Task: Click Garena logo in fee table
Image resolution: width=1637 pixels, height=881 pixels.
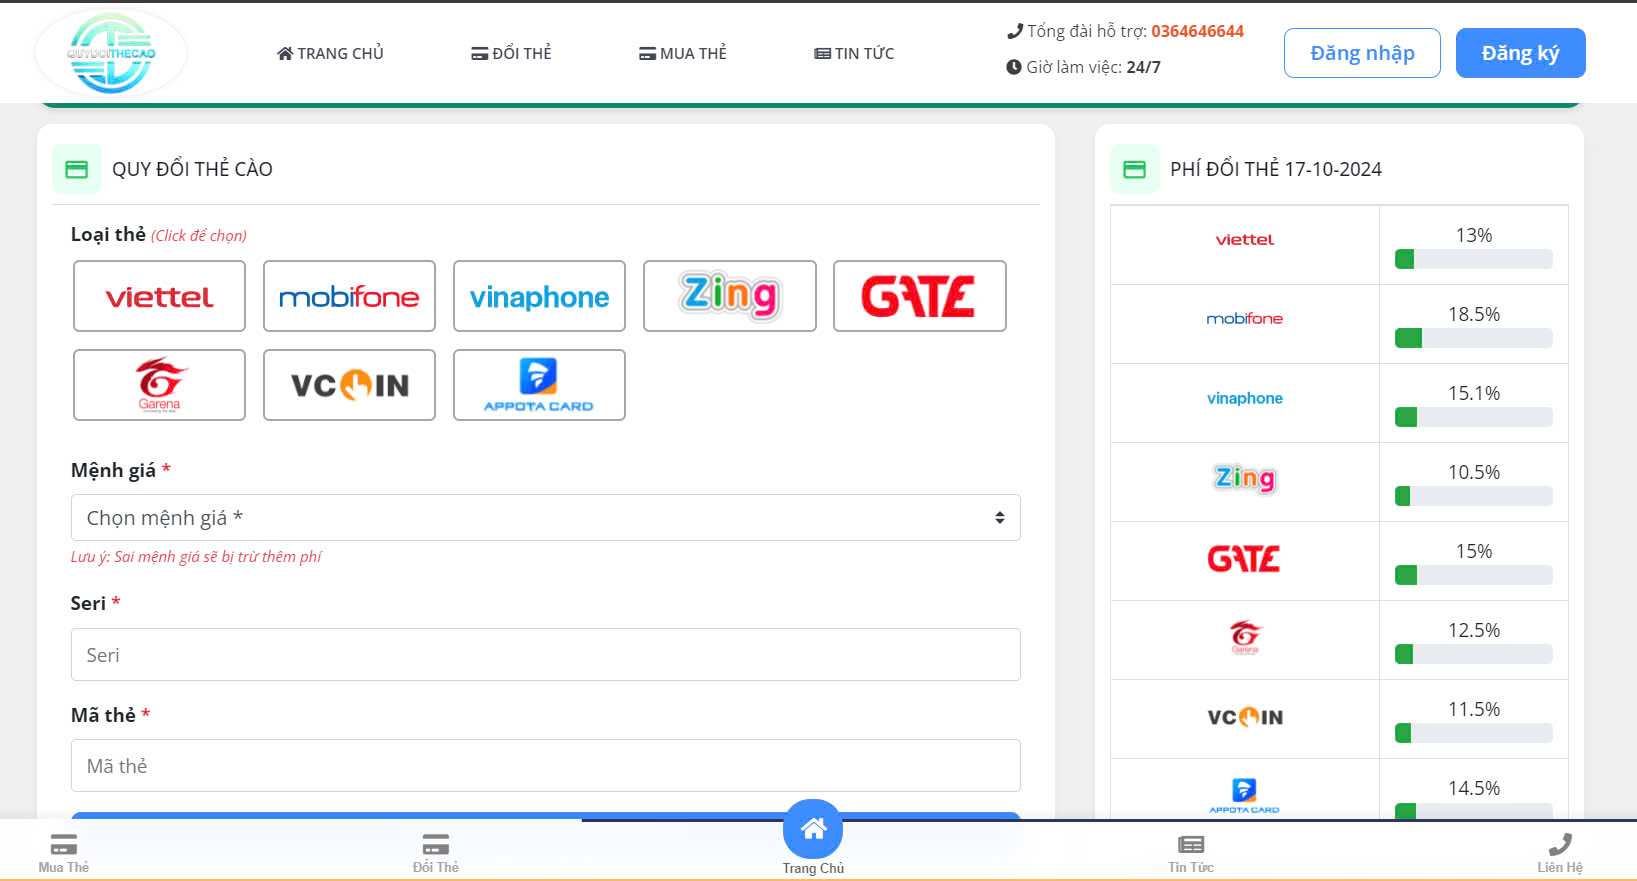Action: tap(1245, 637)
